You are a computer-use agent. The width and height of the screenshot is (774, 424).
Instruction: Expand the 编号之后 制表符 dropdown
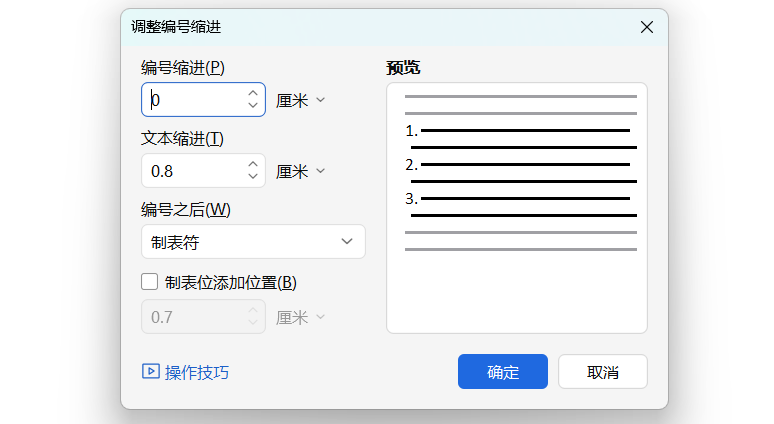pyautogui.click(x=253, y=242)
